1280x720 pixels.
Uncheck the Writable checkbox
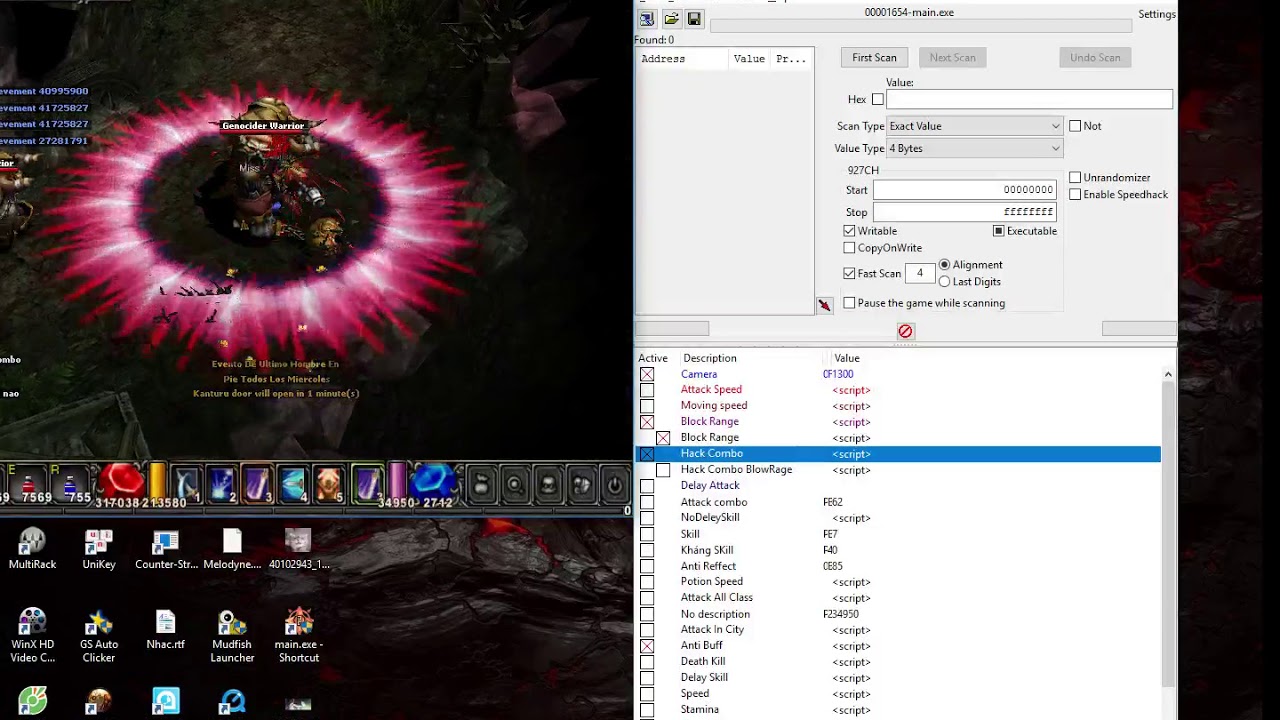849,231
